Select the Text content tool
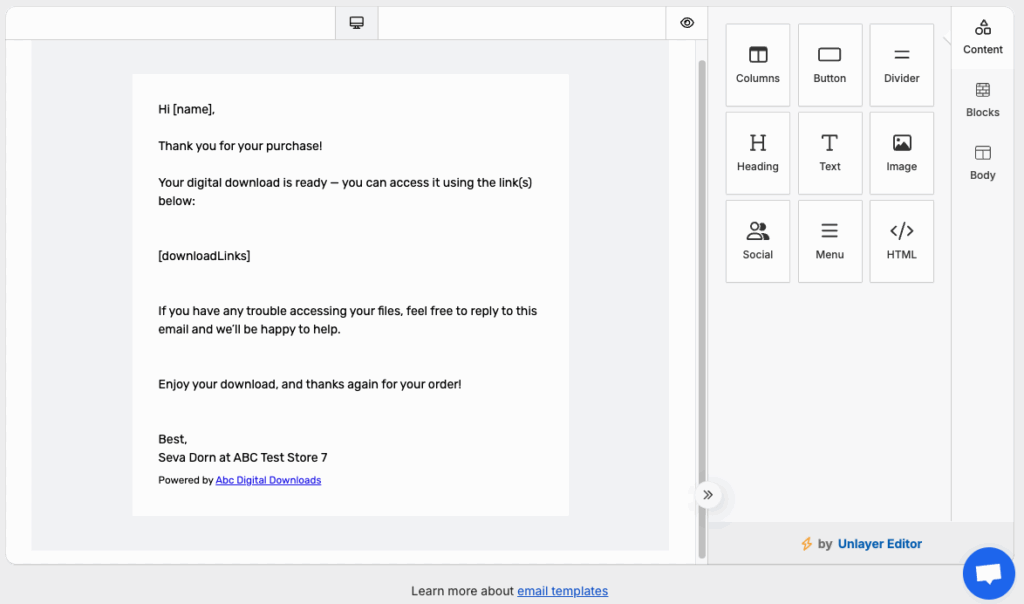This screenshot has width=1024, height=604. [829, 153]
